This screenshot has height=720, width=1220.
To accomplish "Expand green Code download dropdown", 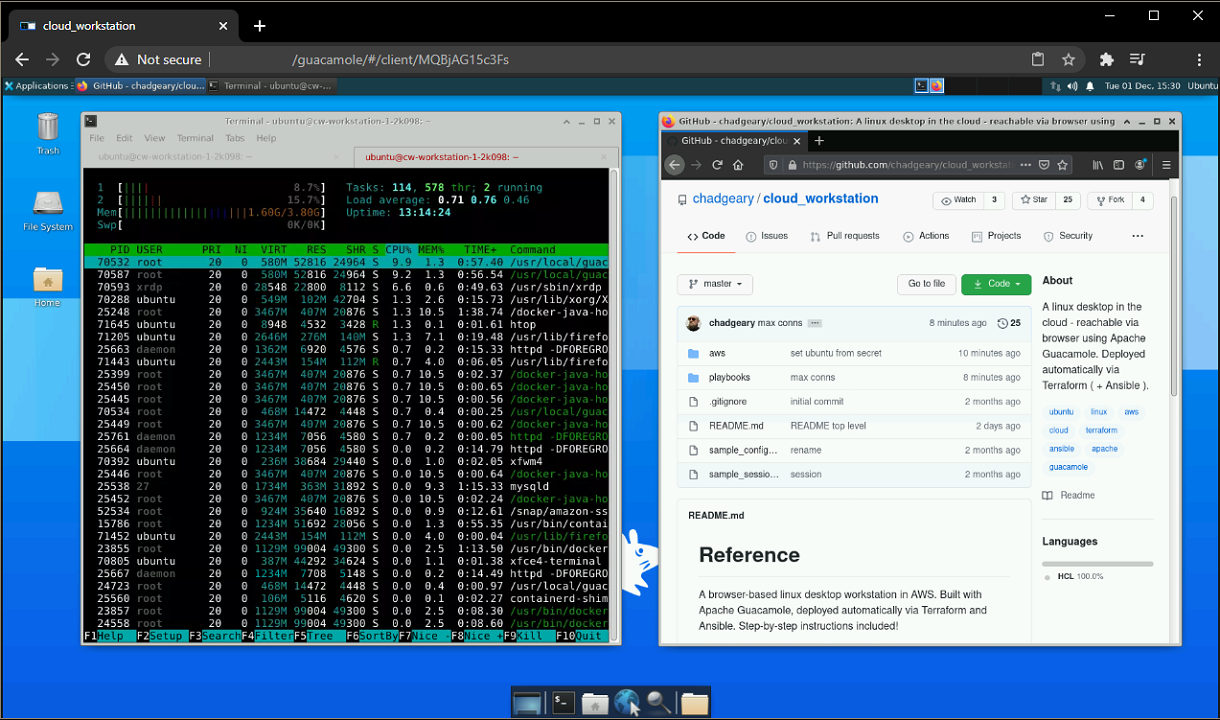I will pyautogui.click(x=996, y=284).
